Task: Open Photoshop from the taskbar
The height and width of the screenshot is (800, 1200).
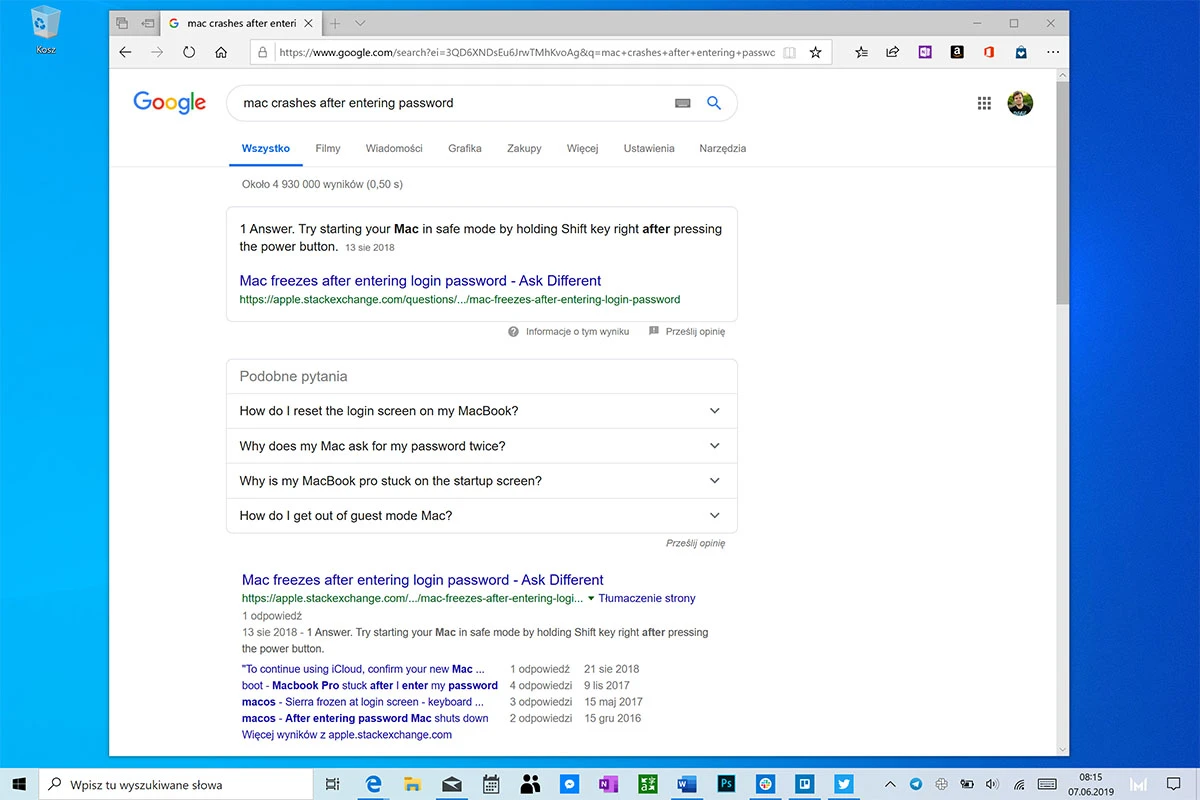Action: (x=727, y=784)
